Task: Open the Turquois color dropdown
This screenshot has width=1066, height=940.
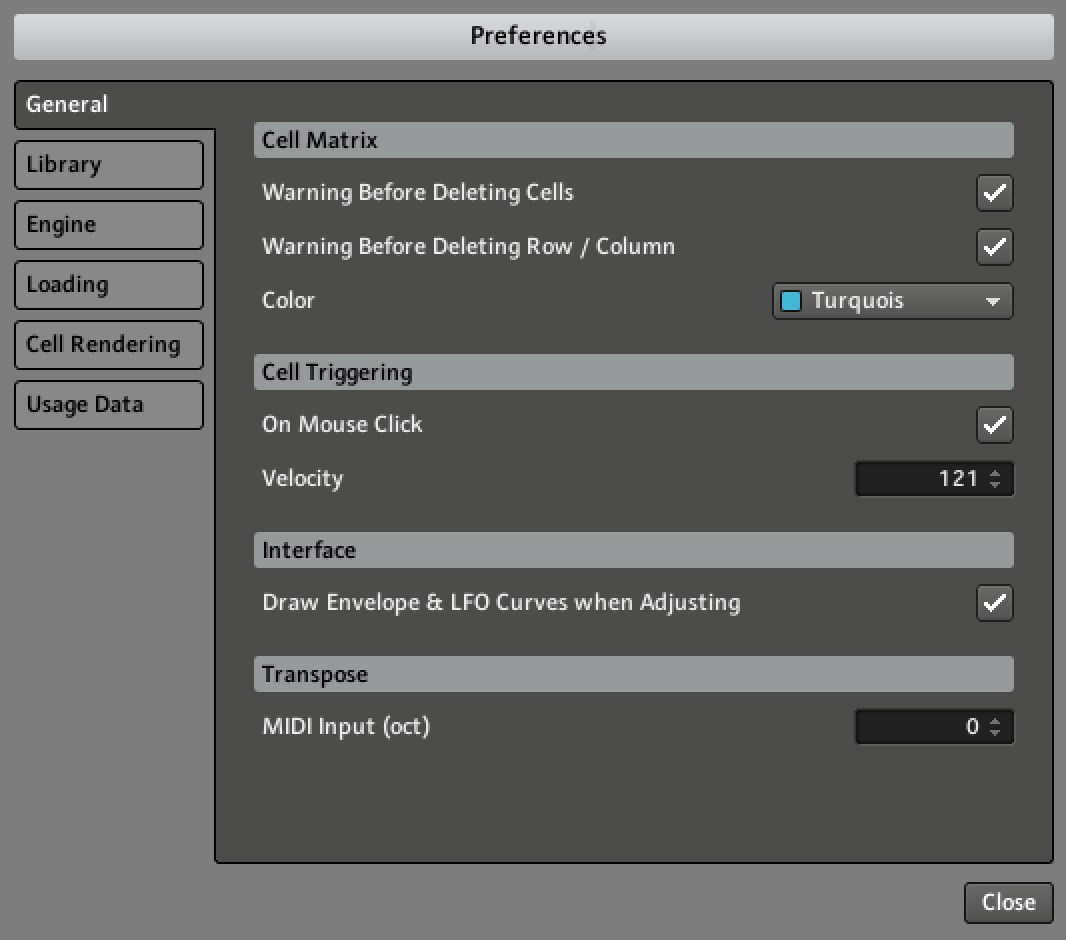Action: point(892,301)
